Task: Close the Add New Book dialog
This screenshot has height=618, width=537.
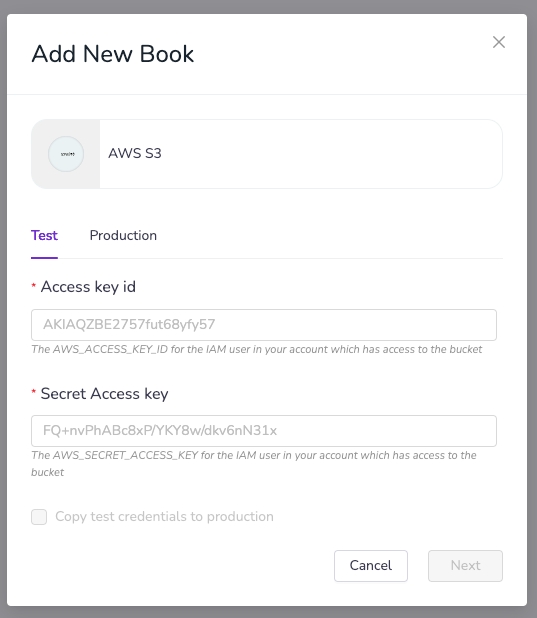Action: 499,42
